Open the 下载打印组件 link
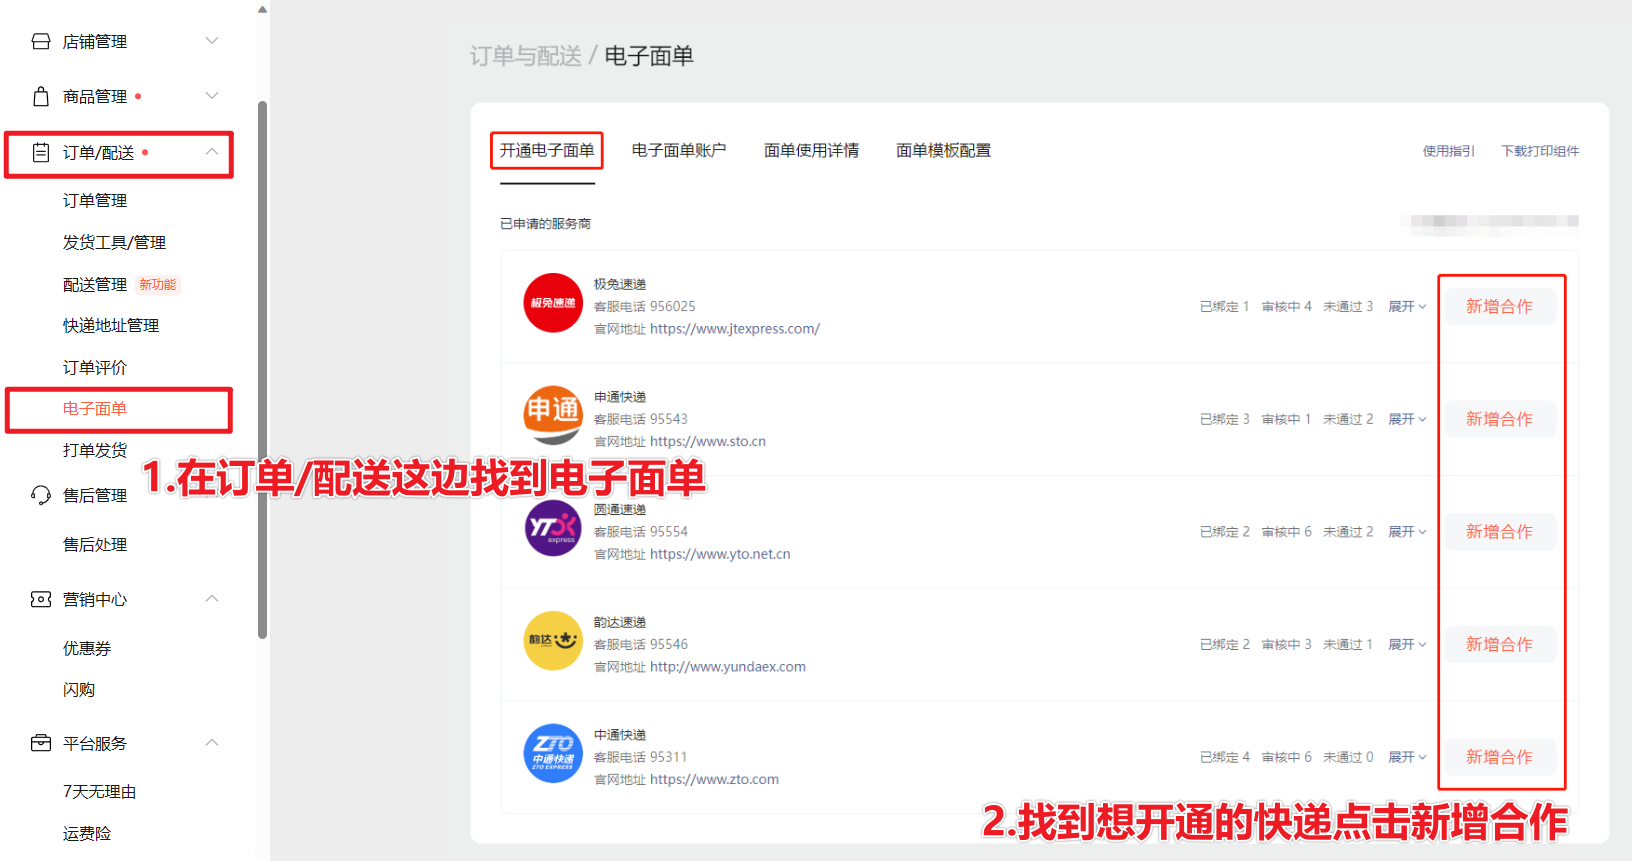The image size is (1632, 861). [1540, 151]
